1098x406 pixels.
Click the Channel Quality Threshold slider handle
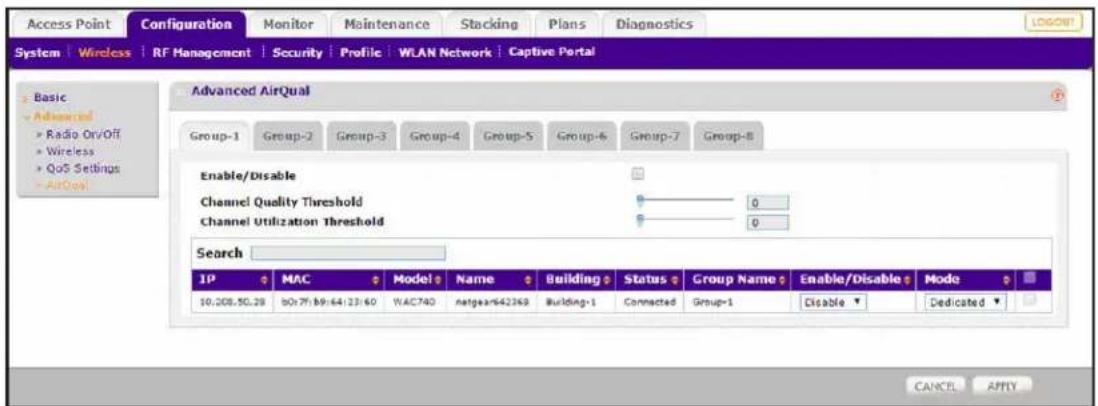[639, 200]
